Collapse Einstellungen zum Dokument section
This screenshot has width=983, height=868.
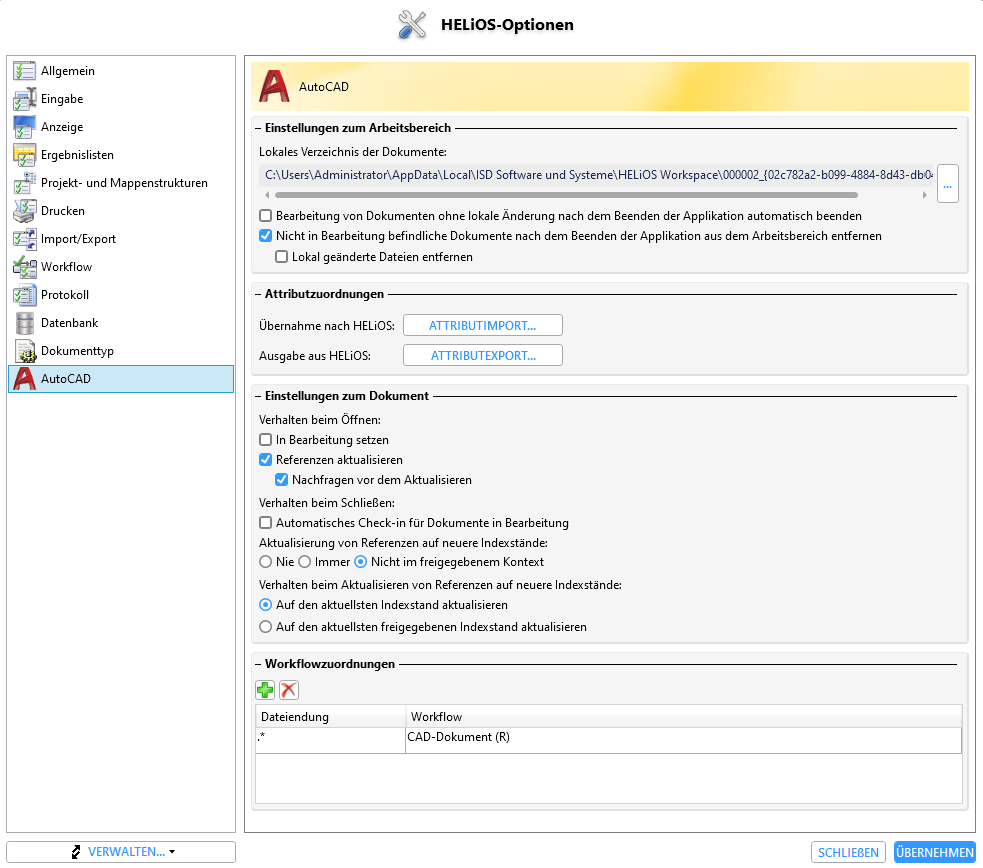pyautogui.click(x=258, y=396)
